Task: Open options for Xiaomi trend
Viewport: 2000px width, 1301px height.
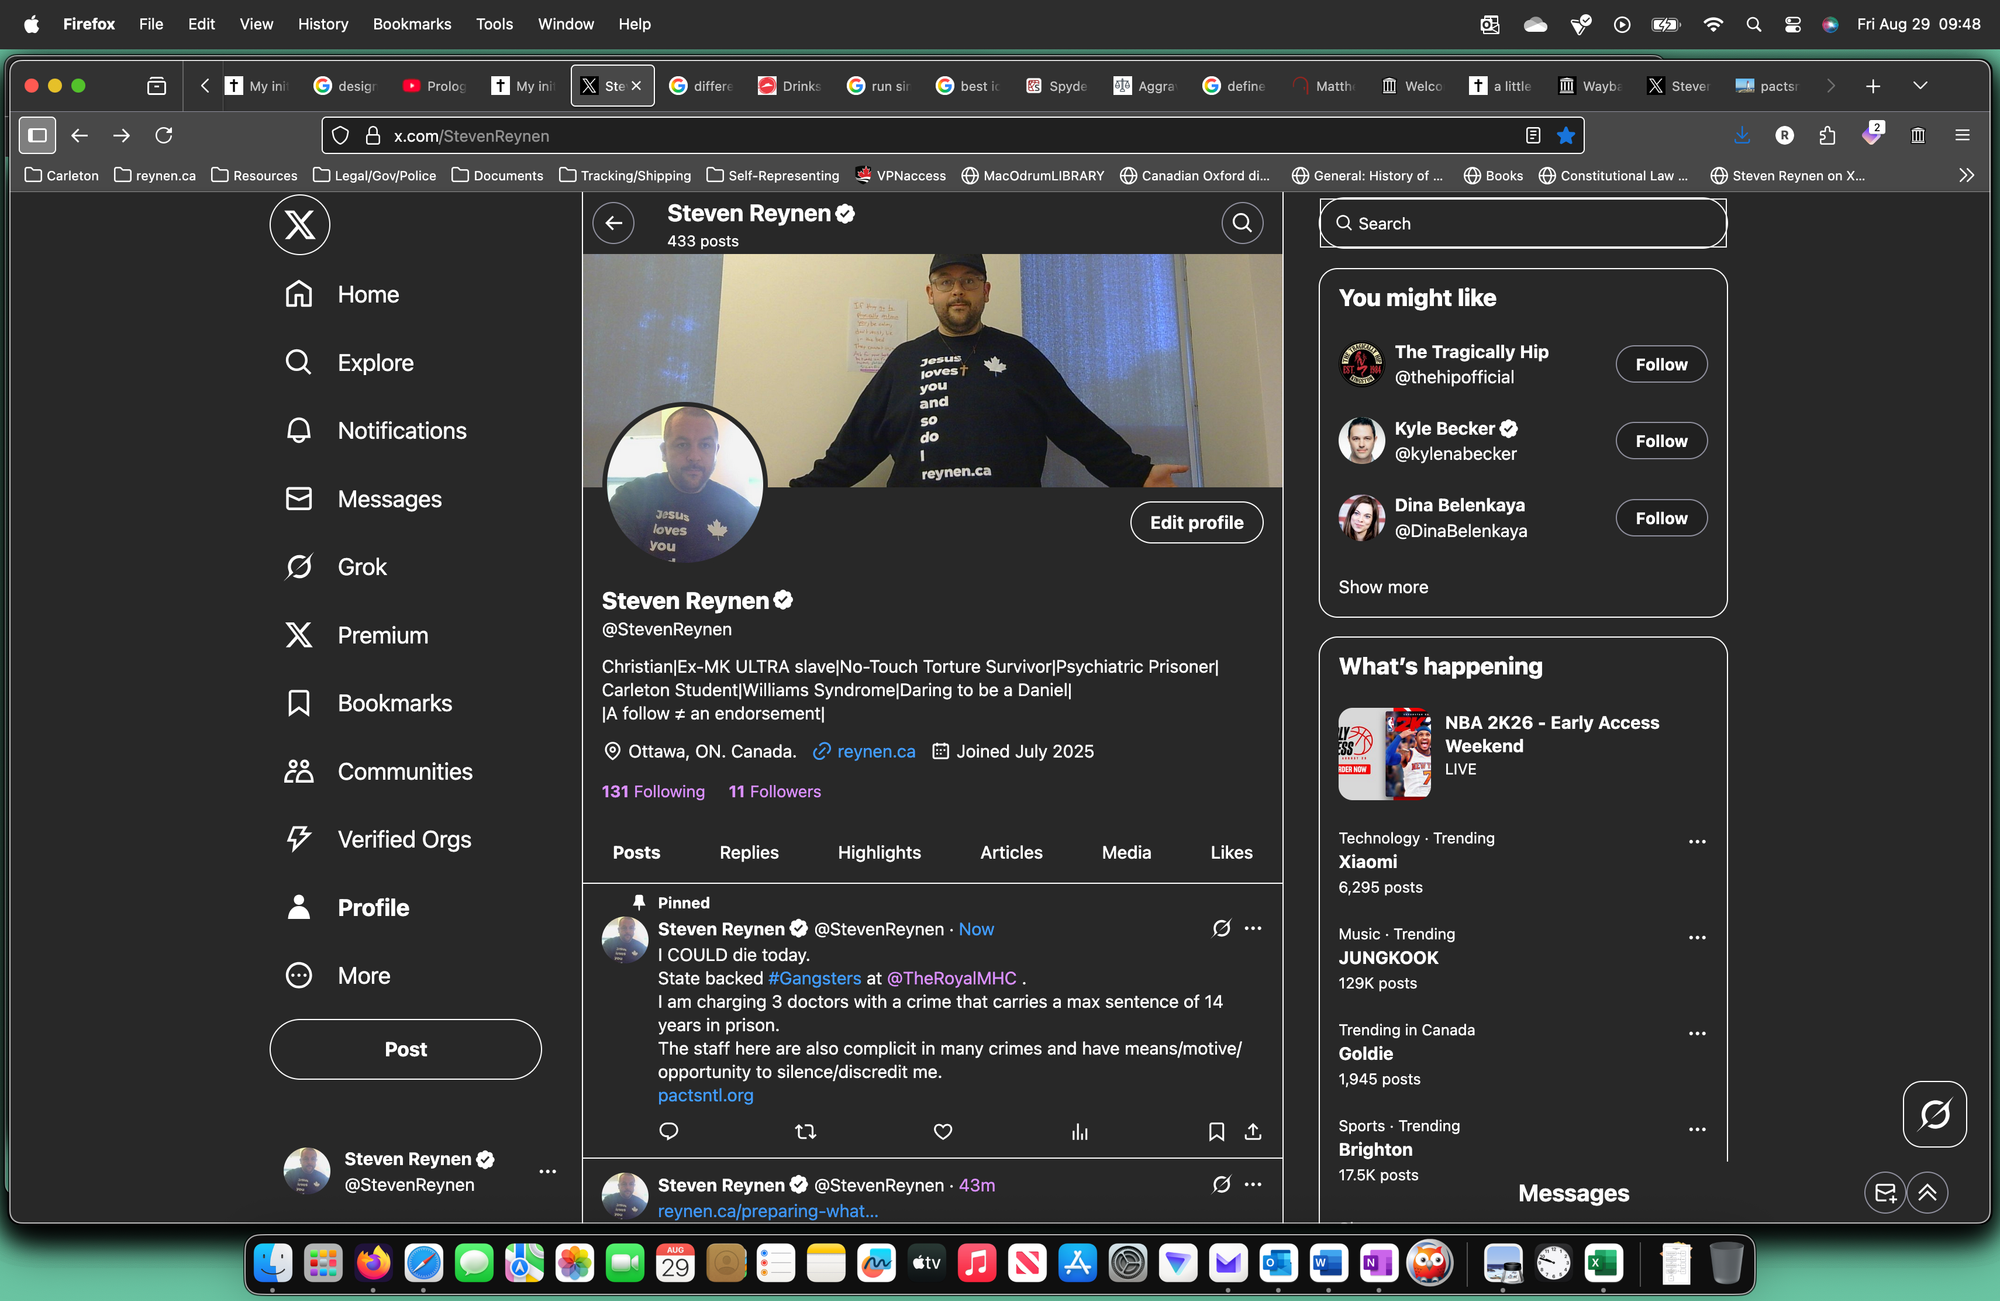Action: click(1697, 841)
